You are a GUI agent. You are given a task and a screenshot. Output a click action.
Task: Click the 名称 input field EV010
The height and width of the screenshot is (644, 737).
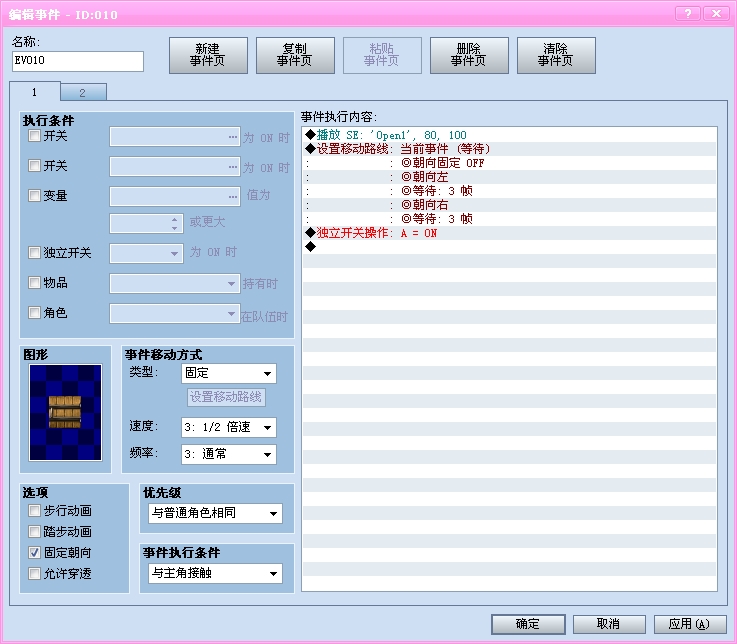click(78, 61)
